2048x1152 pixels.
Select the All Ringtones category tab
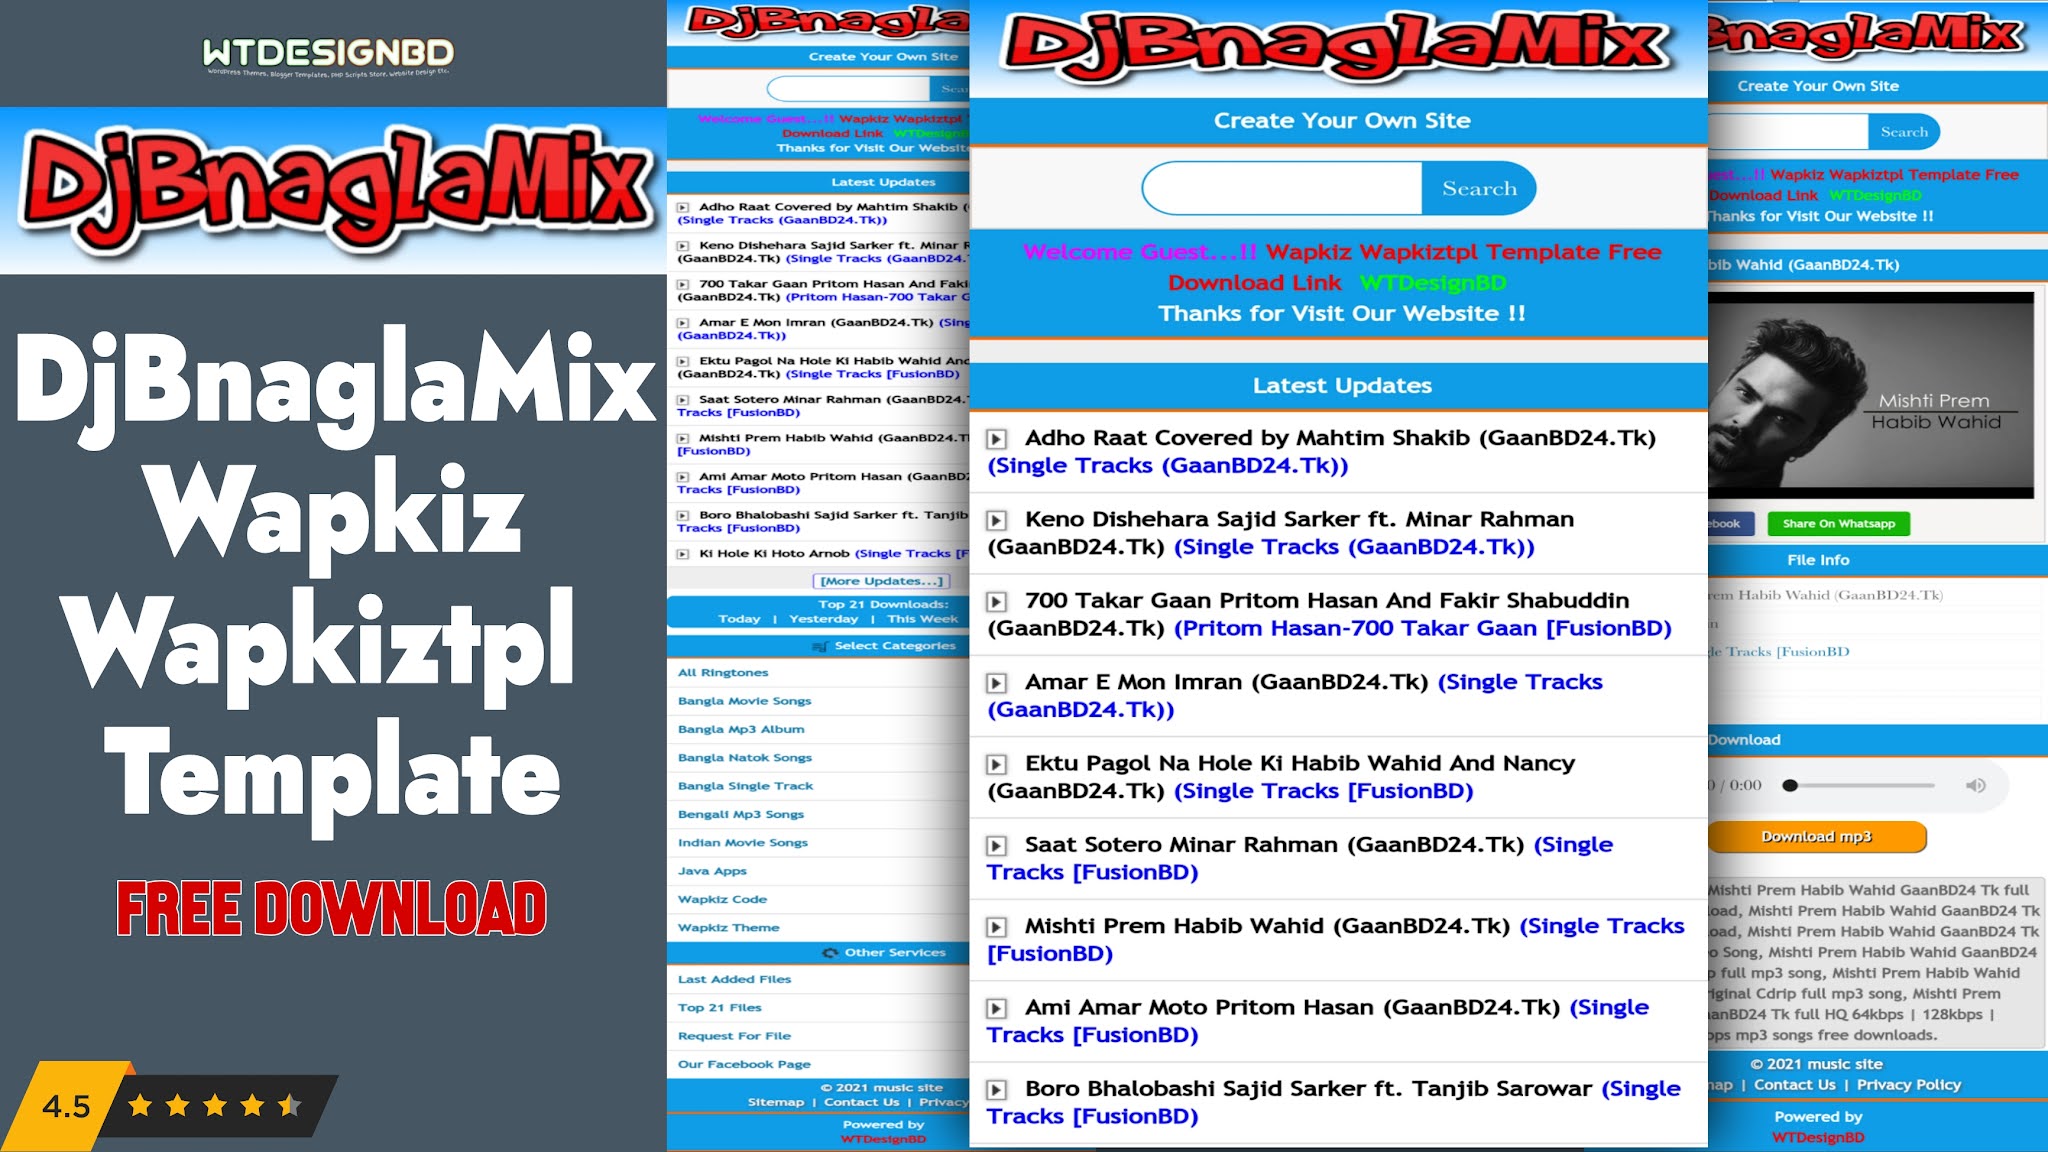[722, 672]
